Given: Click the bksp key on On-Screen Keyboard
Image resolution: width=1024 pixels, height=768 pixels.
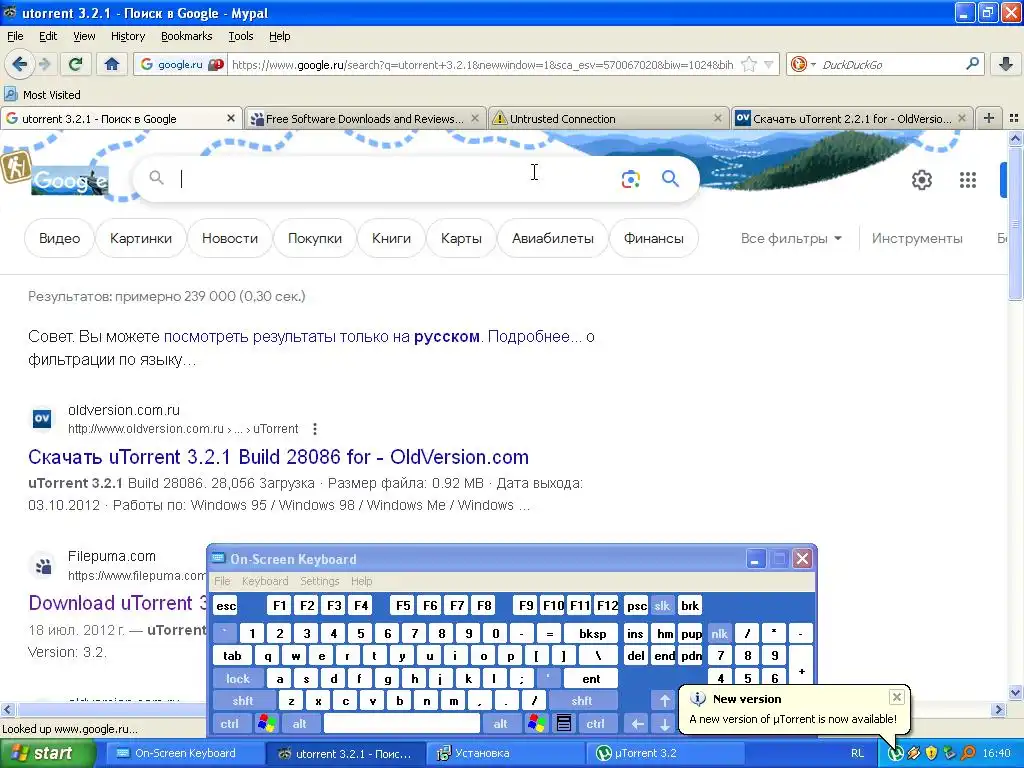Looking at the screenshot, I should tap(592, 633).
